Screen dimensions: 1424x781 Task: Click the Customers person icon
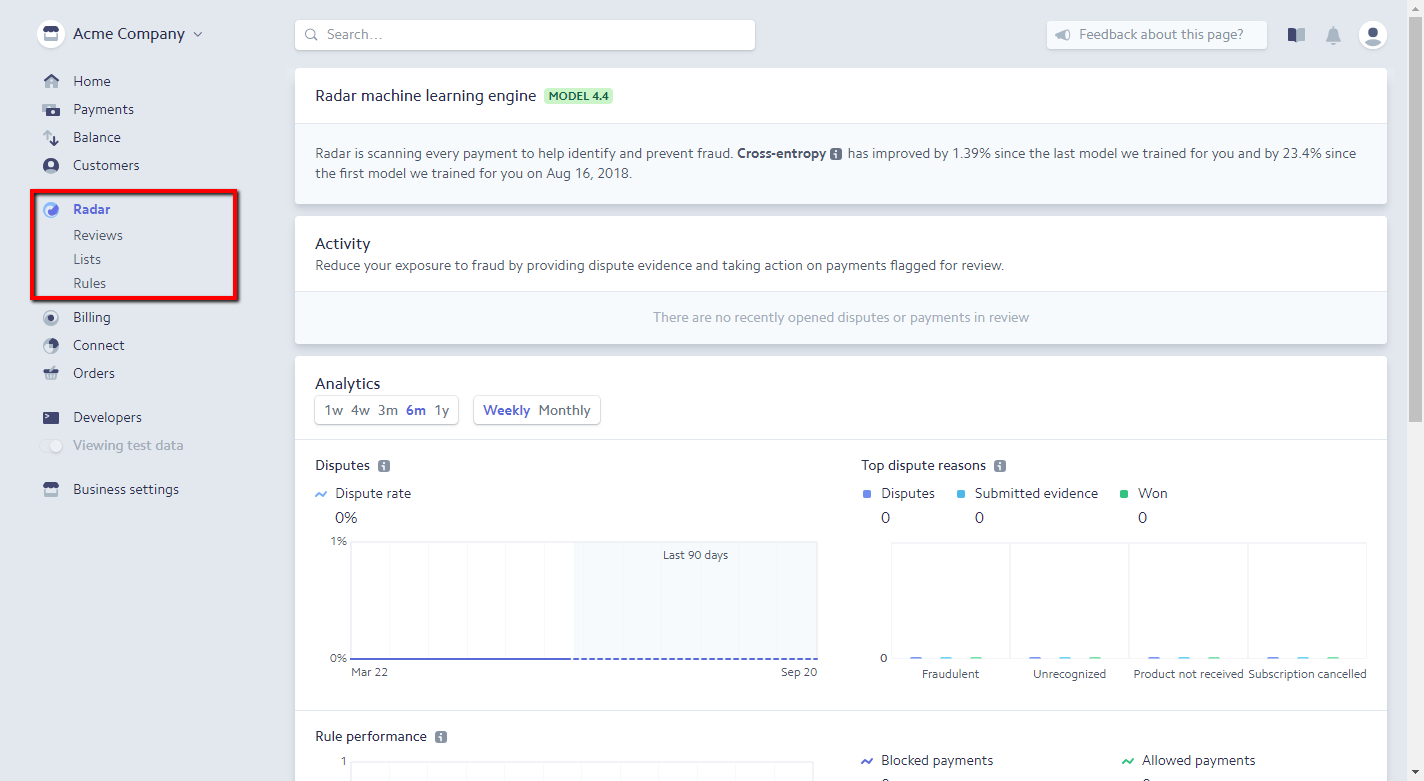51,165
